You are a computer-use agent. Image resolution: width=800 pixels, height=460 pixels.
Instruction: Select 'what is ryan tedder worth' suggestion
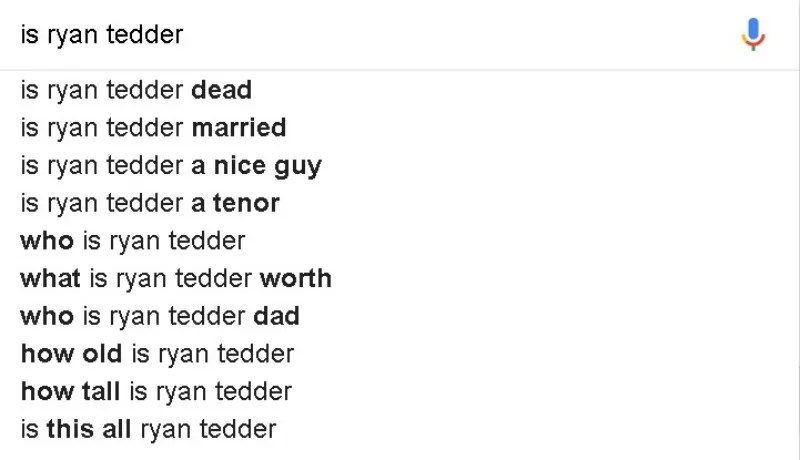(x=176, y=278)
